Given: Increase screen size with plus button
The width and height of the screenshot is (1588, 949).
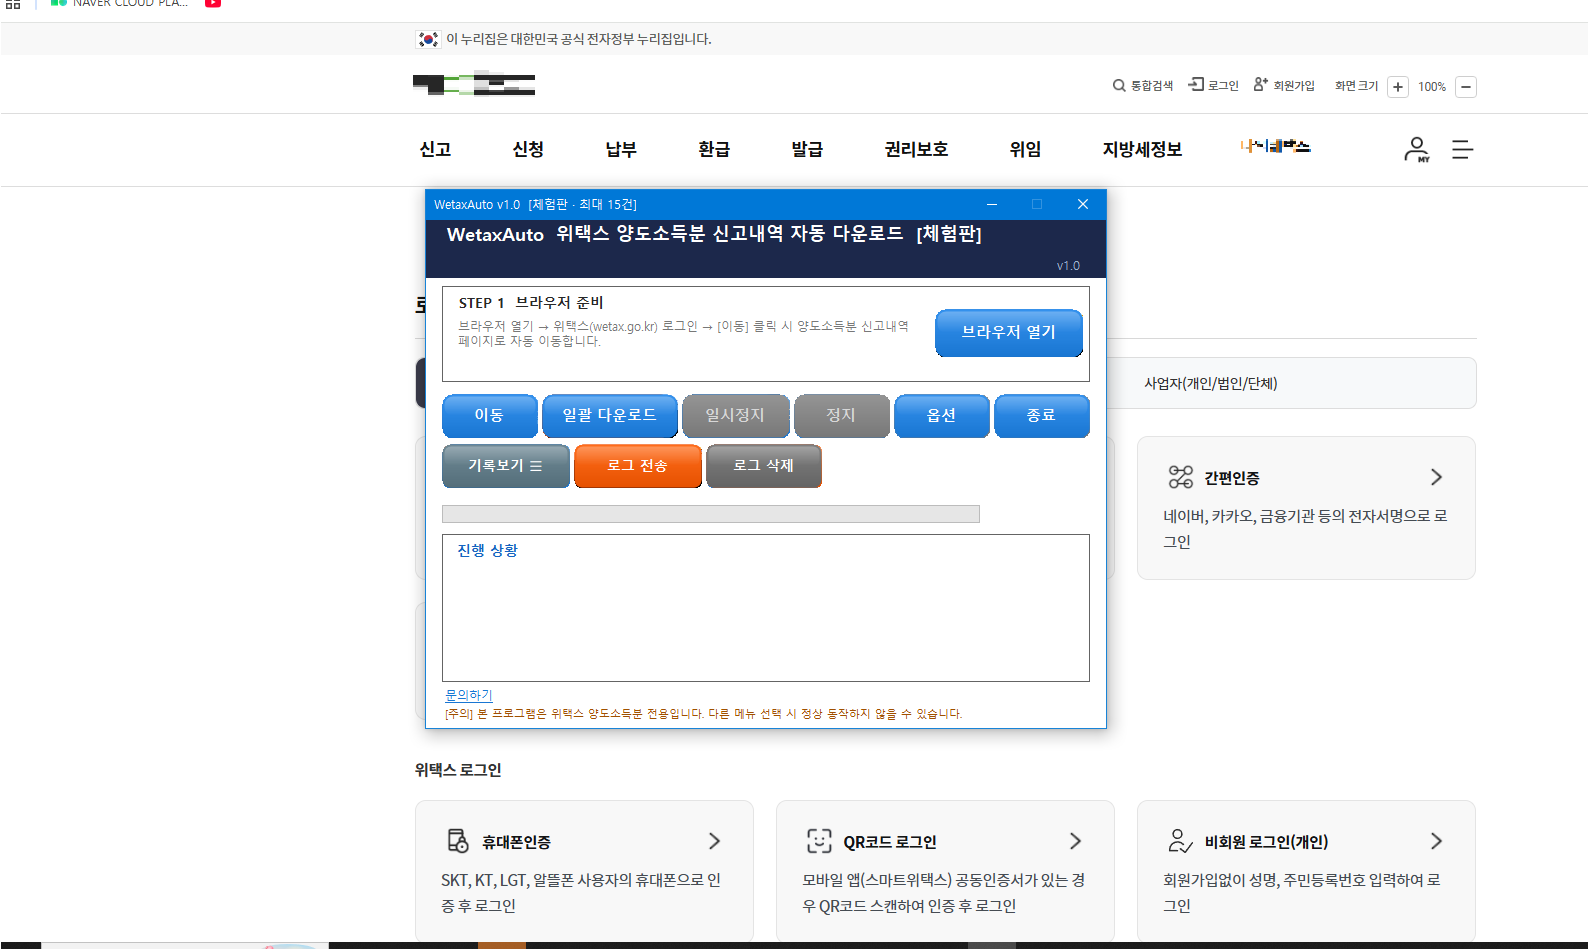Looking at the screenshot, I should click(x=1398, y=87).
